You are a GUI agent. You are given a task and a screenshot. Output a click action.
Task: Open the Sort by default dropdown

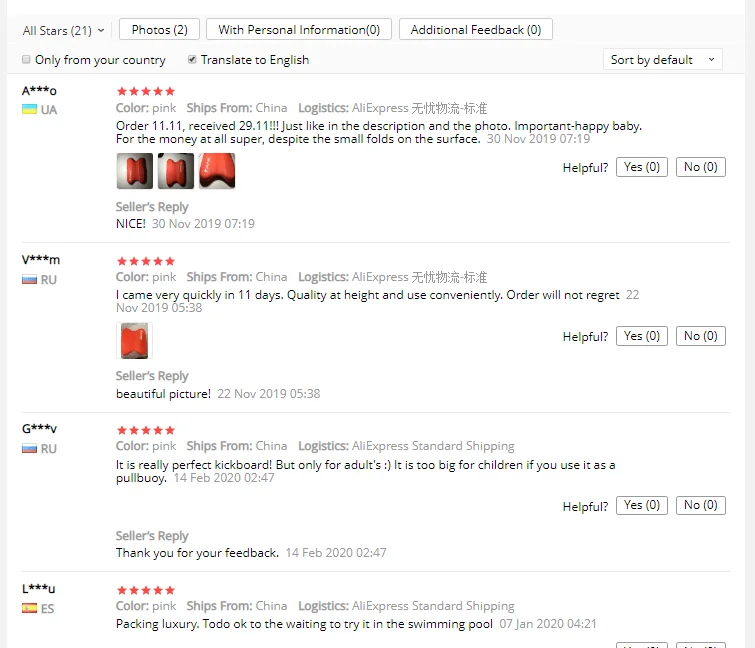tap(663, 59)
